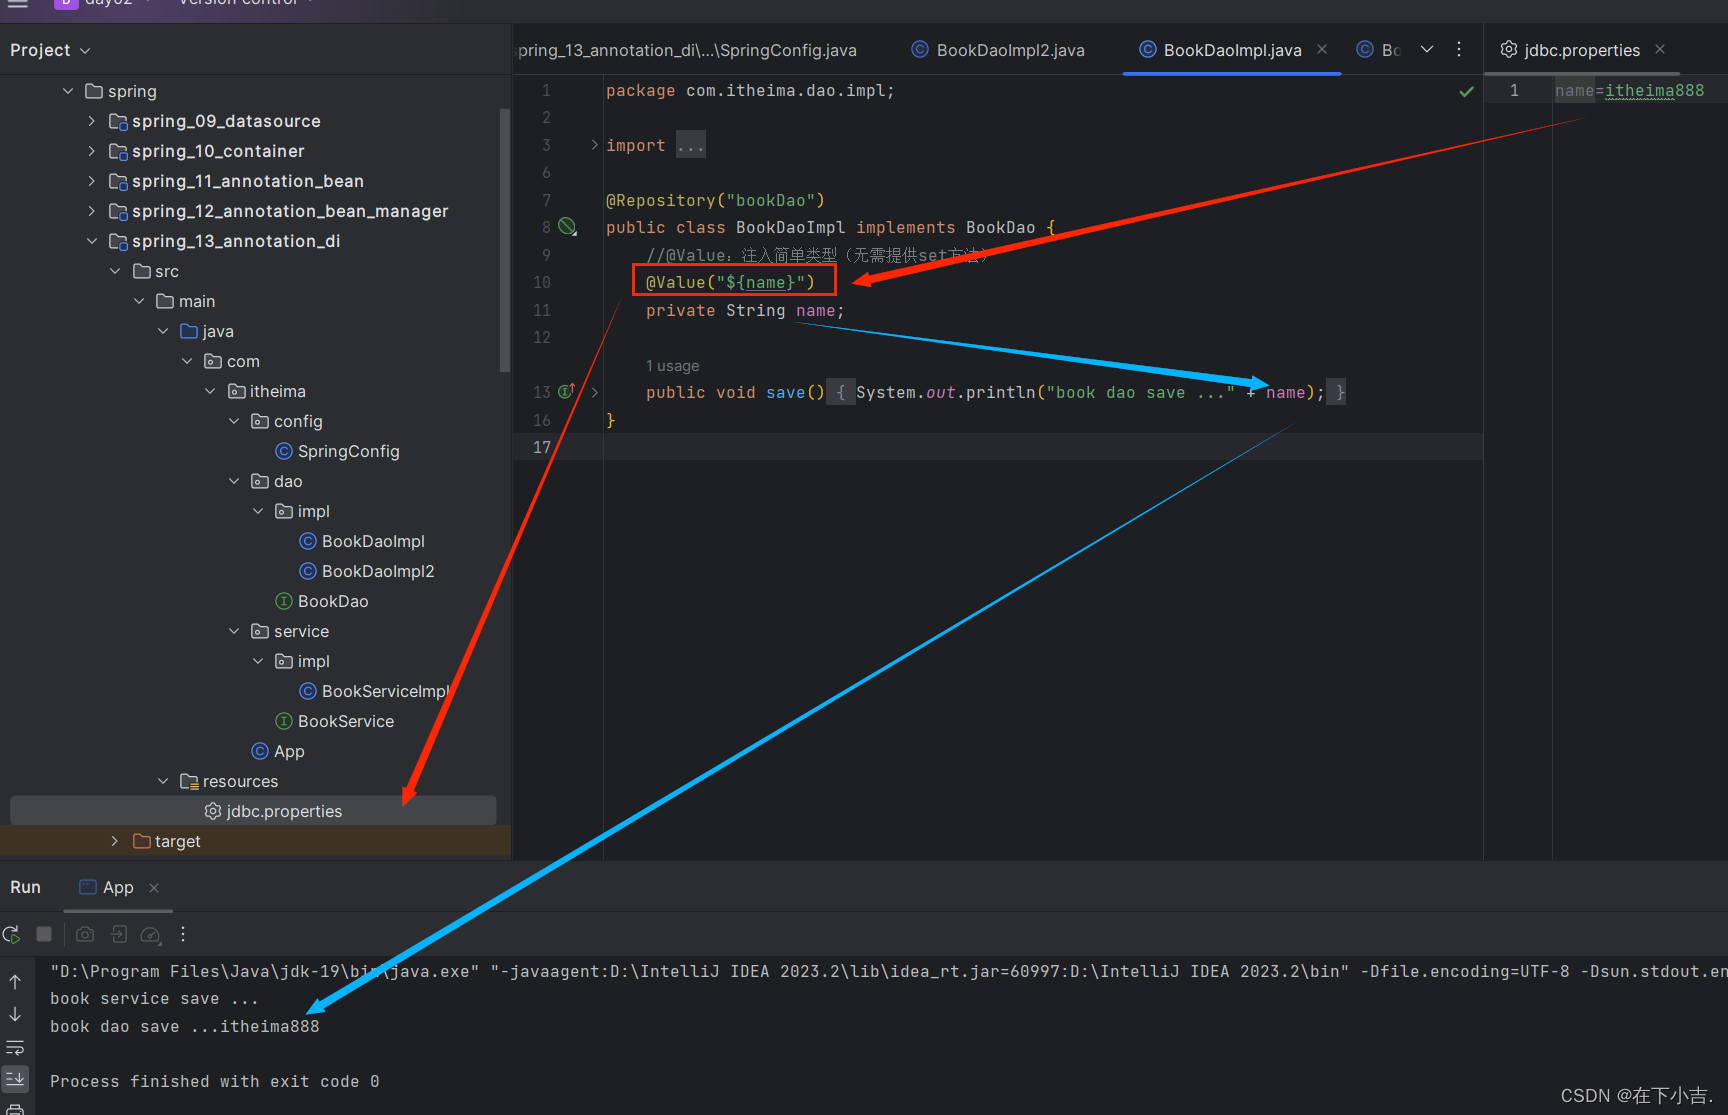Click the '1 usage' inlay hint
Screen dimensions: 1728x1115
pos(672,366)
